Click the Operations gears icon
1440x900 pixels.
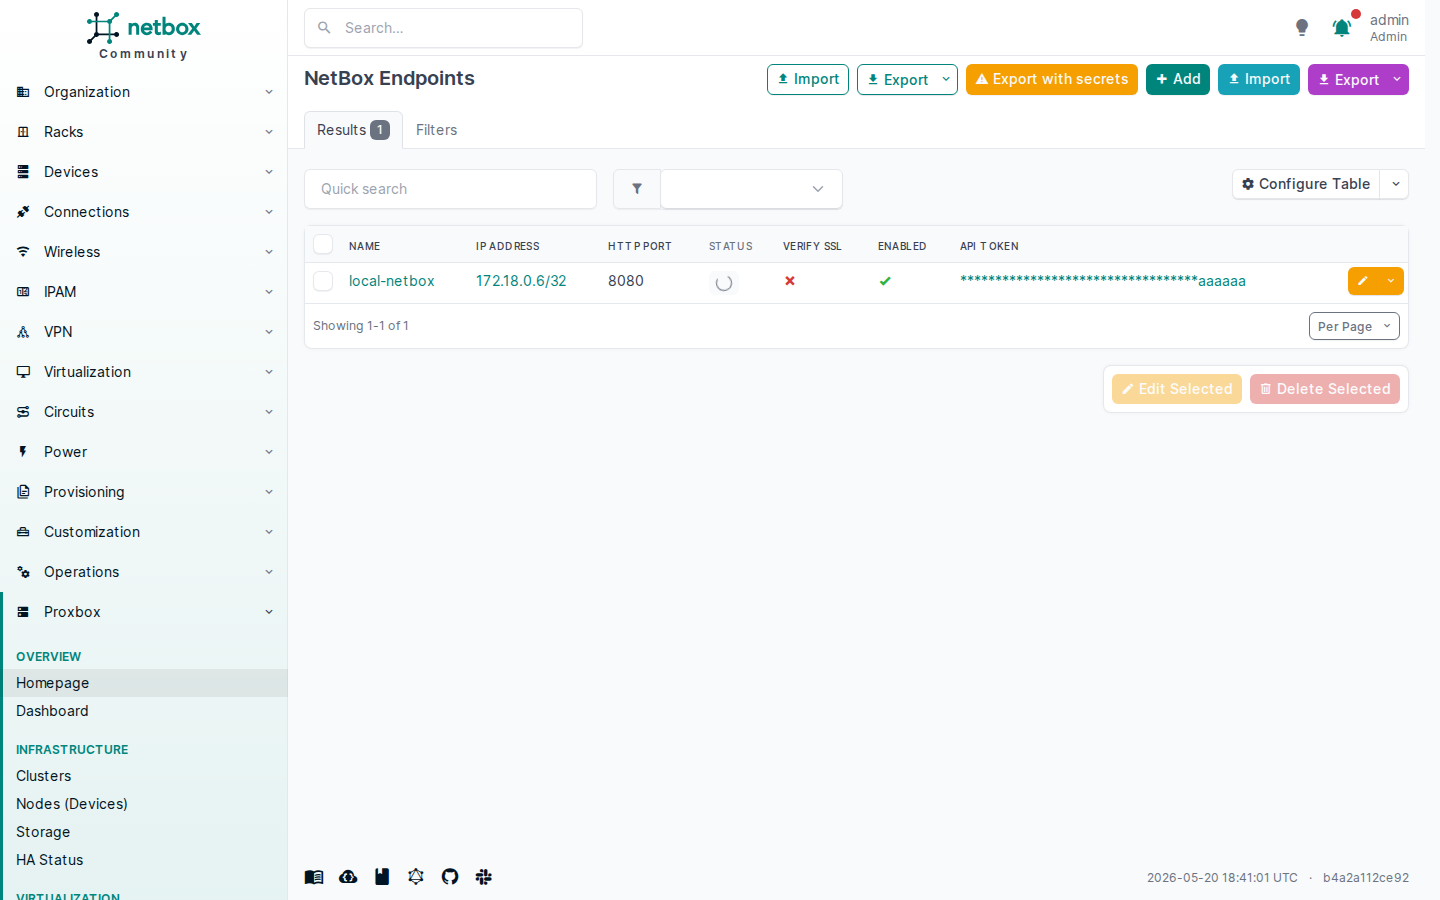23,572
